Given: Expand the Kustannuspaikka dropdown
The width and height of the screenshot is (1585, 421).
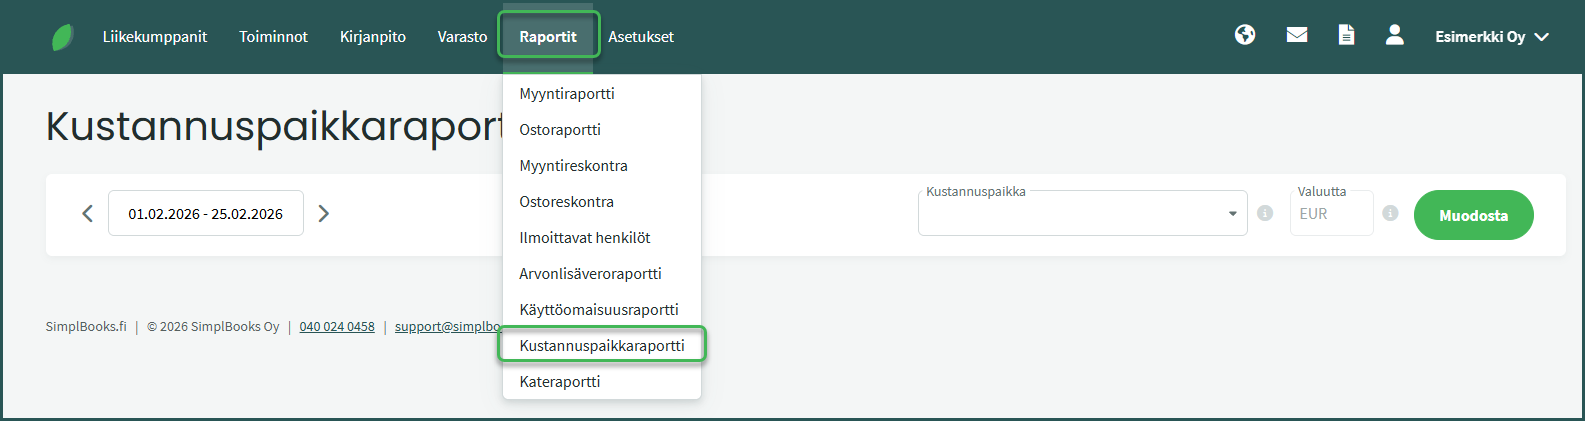Looking at the screenshot, I should [1232, 213].
